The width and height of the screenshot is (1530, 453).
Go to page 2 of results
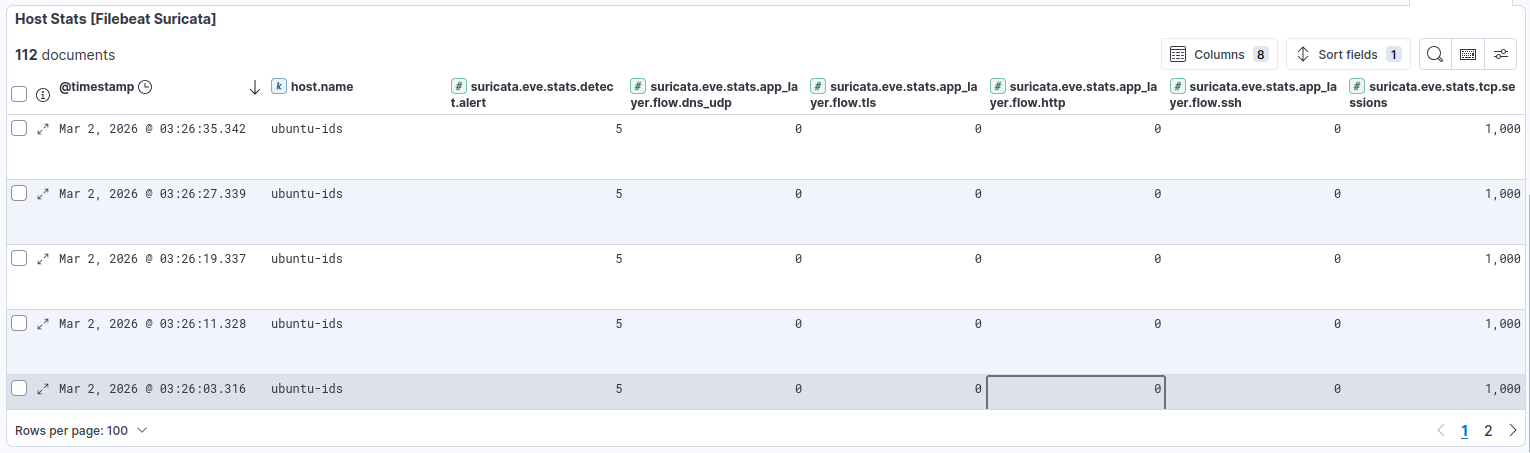pos(1488,431)
